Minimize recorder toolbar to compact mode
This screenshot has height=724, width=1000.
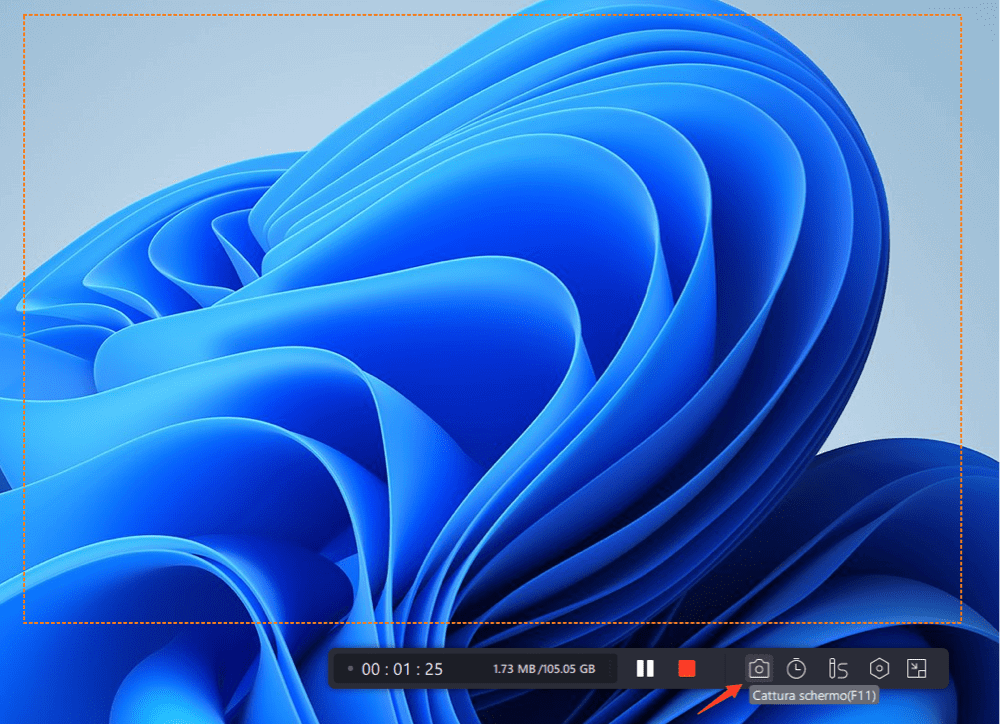tap(916, 669)
